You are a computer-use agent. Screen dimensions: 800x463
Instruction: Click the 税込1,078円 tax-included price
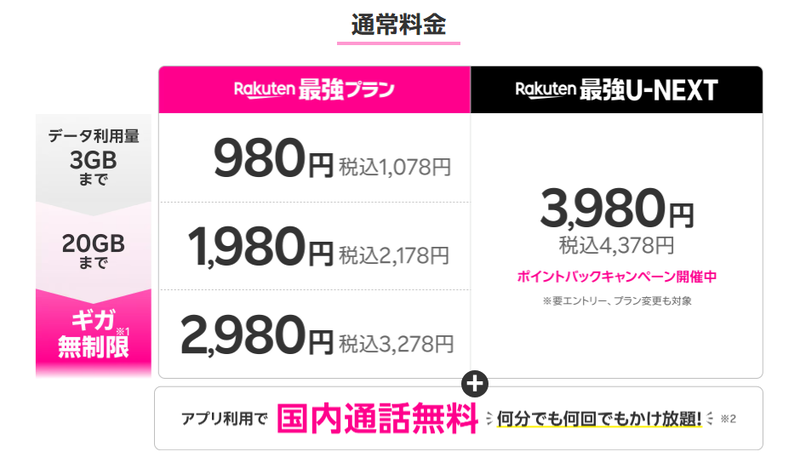tap(395, 167)
